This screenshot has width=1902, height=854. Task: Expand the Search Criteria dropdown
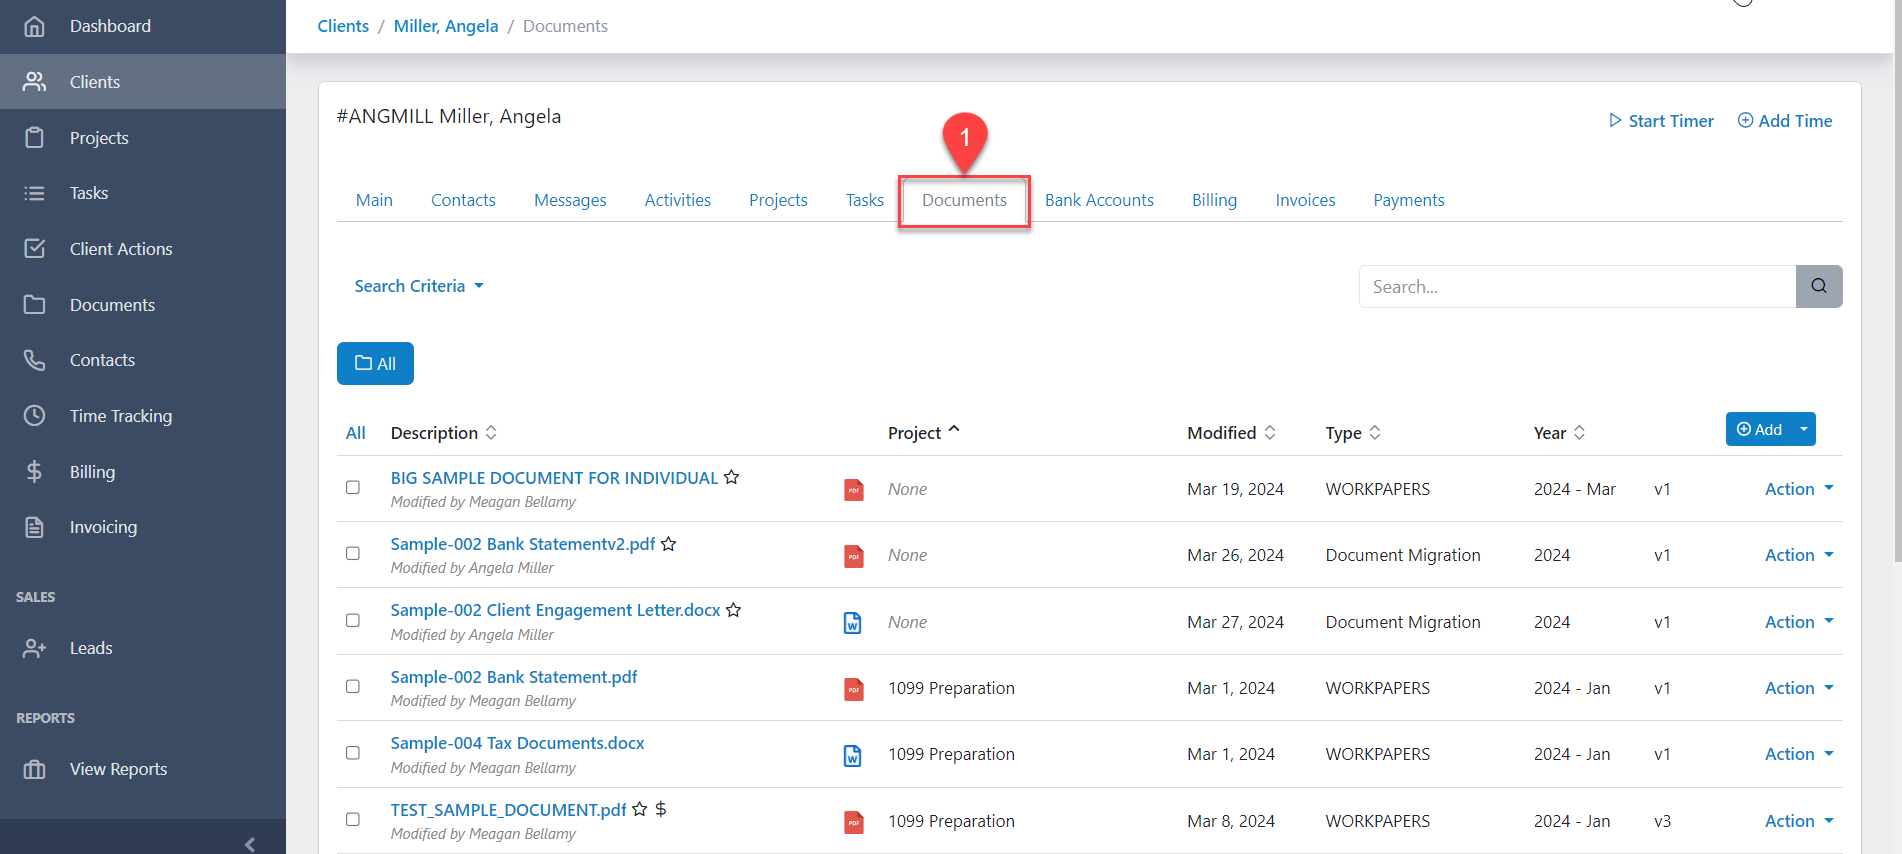coord(419,286)
